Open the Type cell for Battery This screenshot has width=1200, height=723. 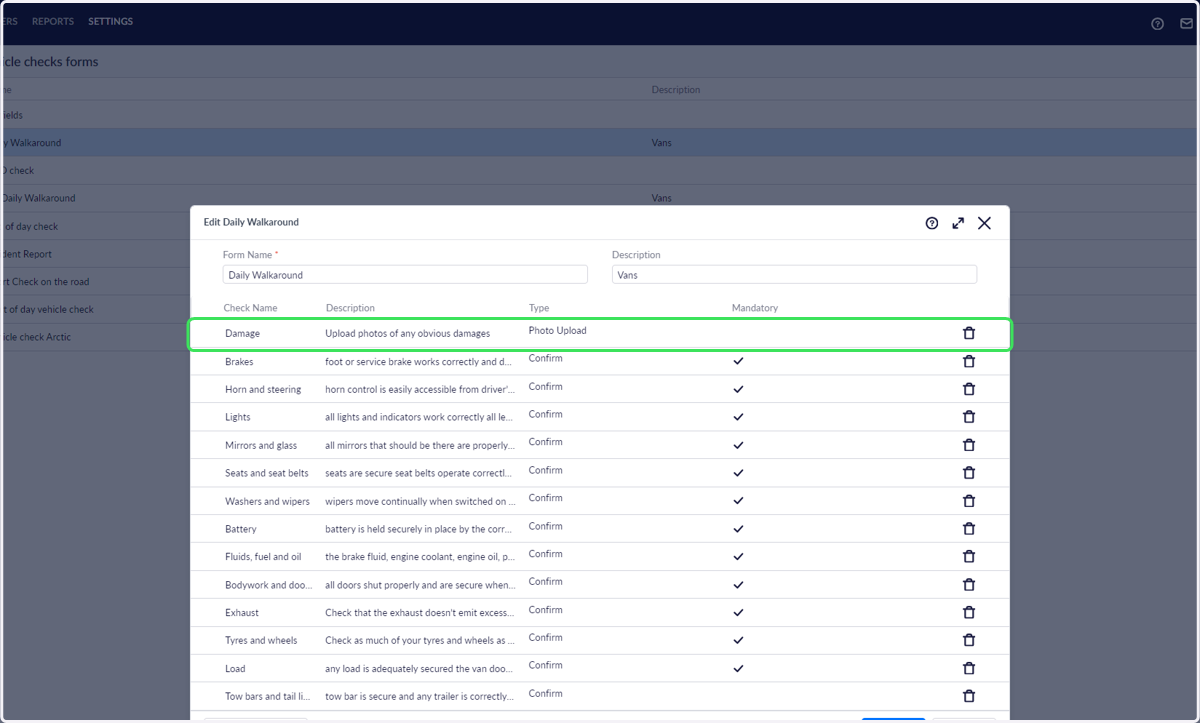(546, 526)
